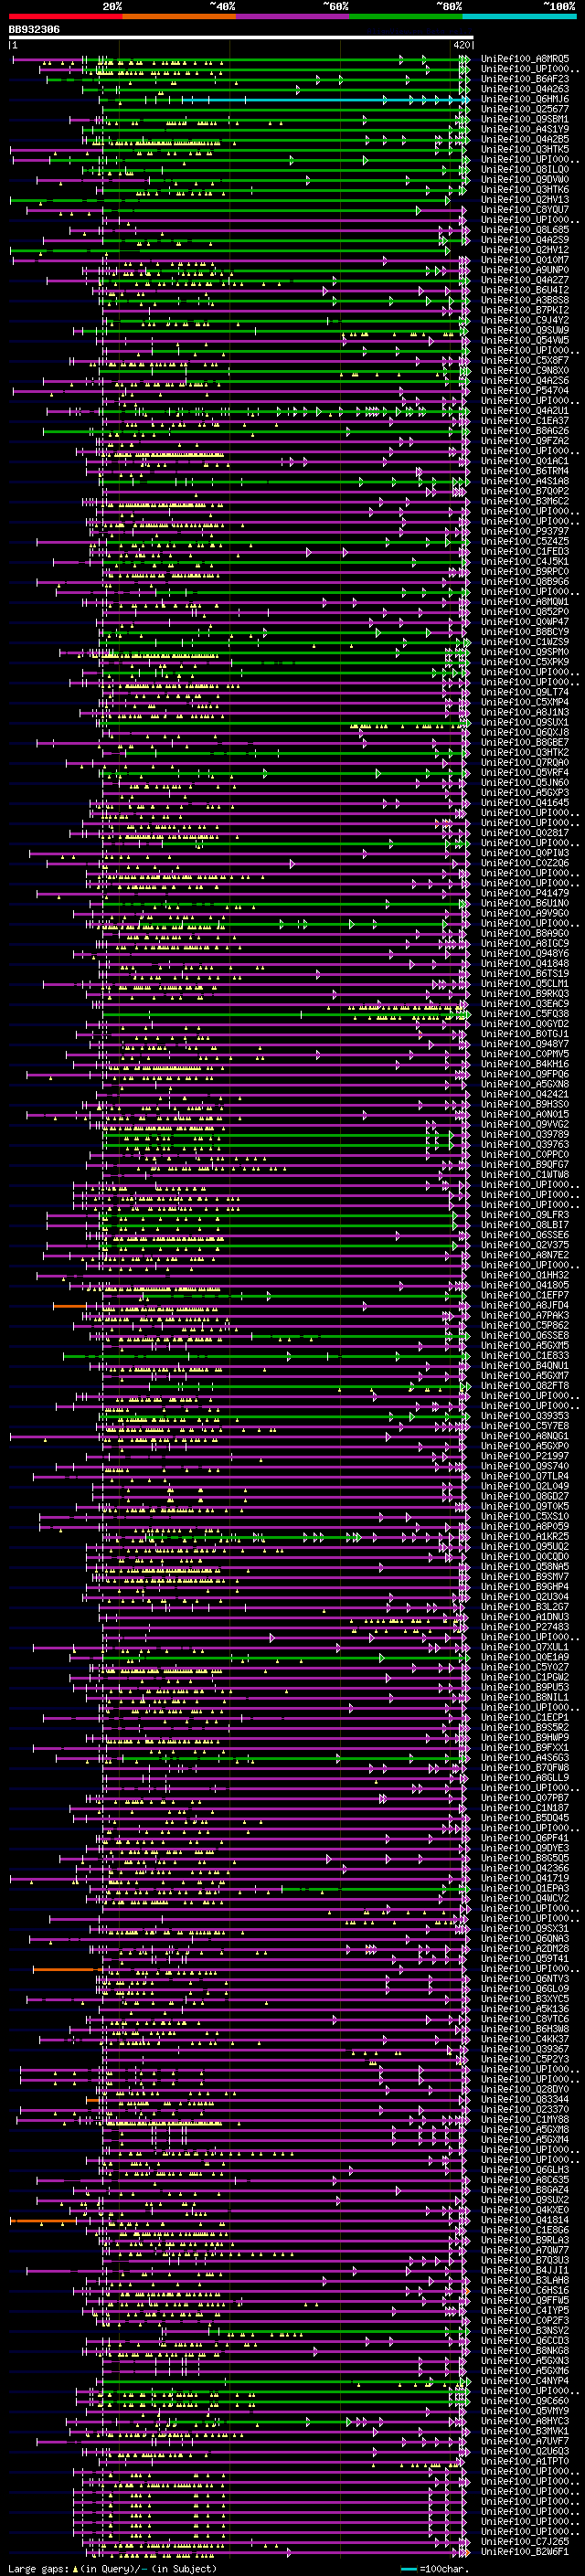Viewport: 585px width, 2576px height.
Task: Select the UniRef100_P41479 label
Action: [x=525, y=893]
